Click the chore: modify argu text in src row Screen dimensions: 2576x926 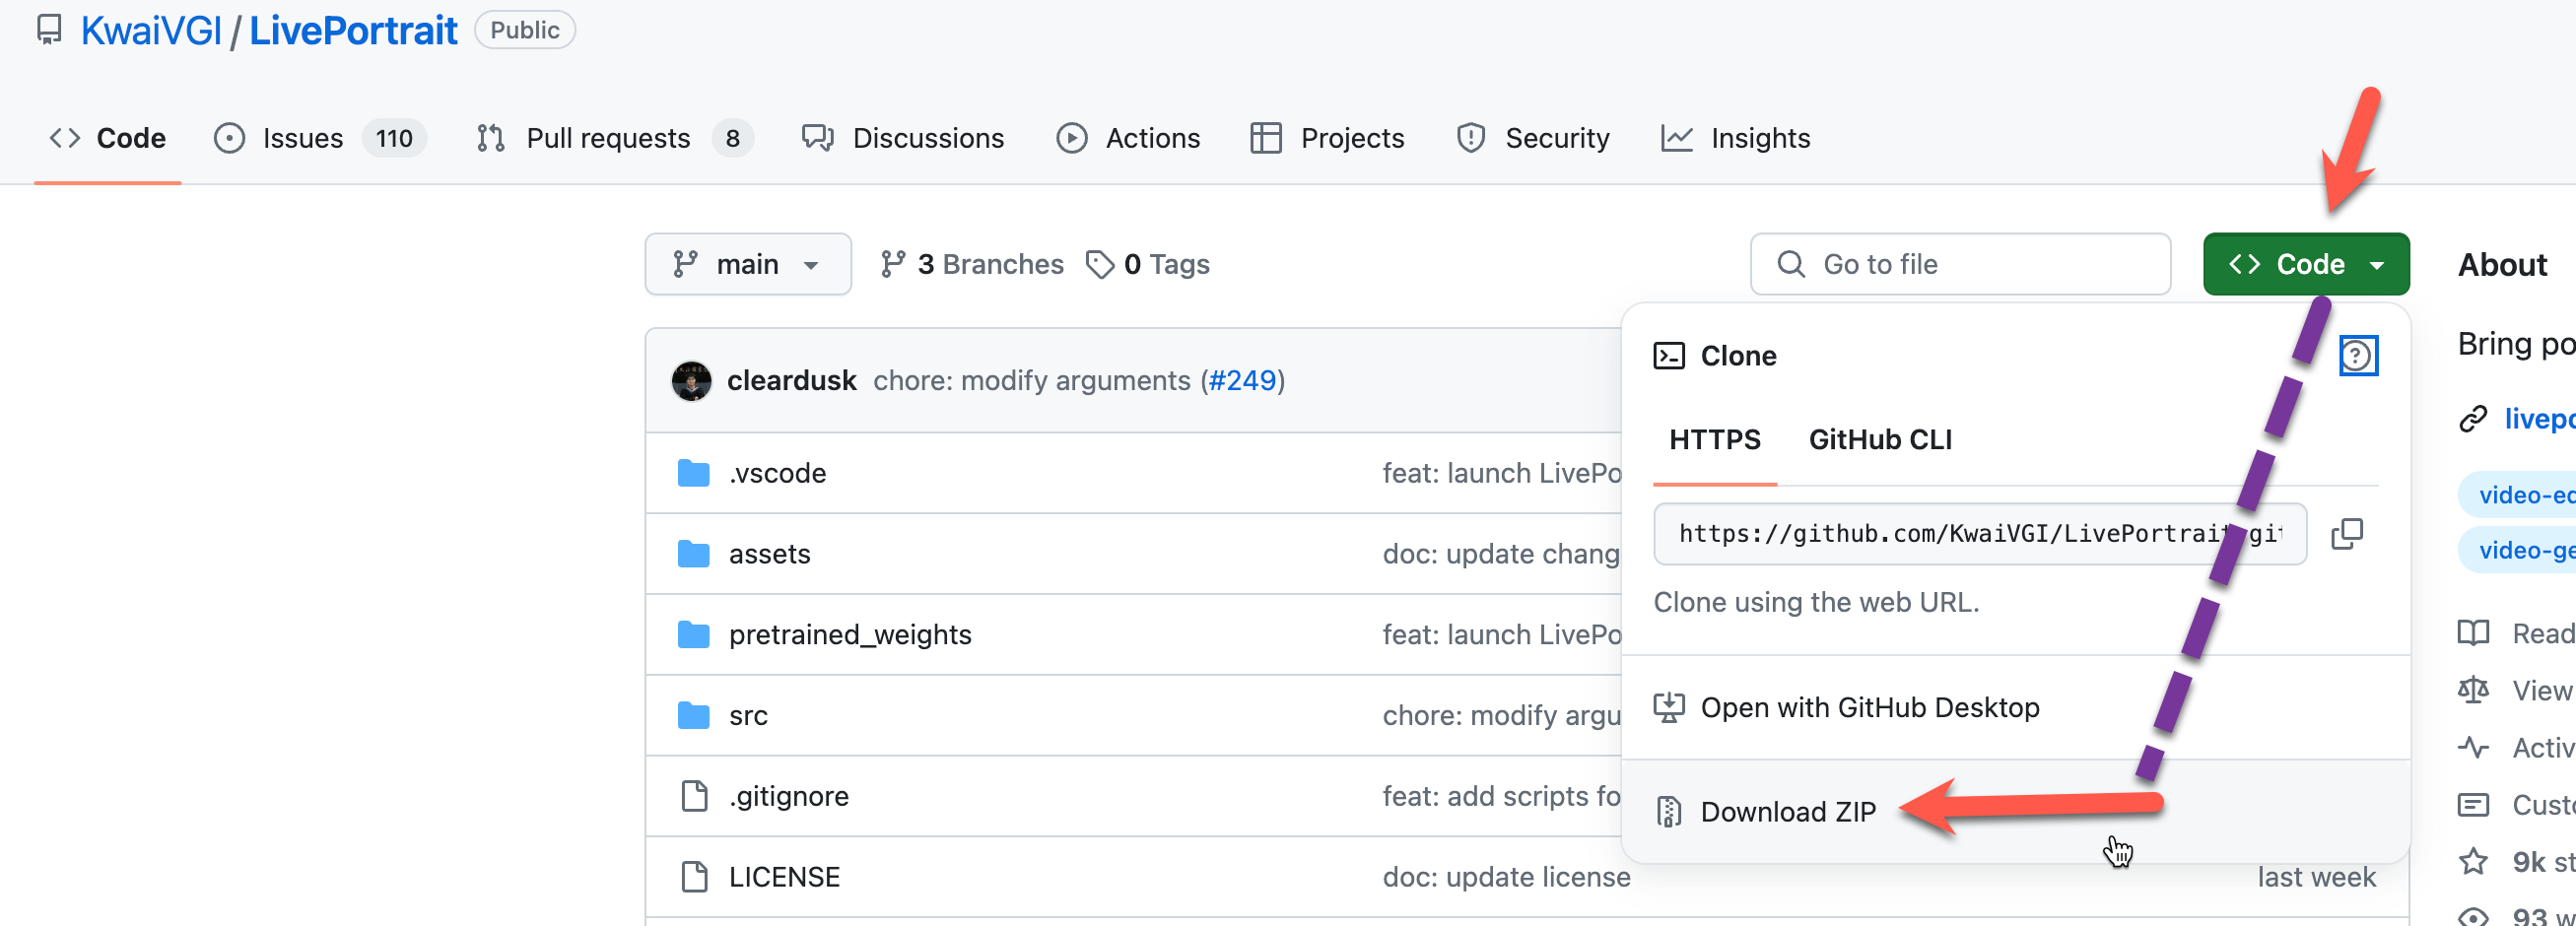(x=1501, y=716)
